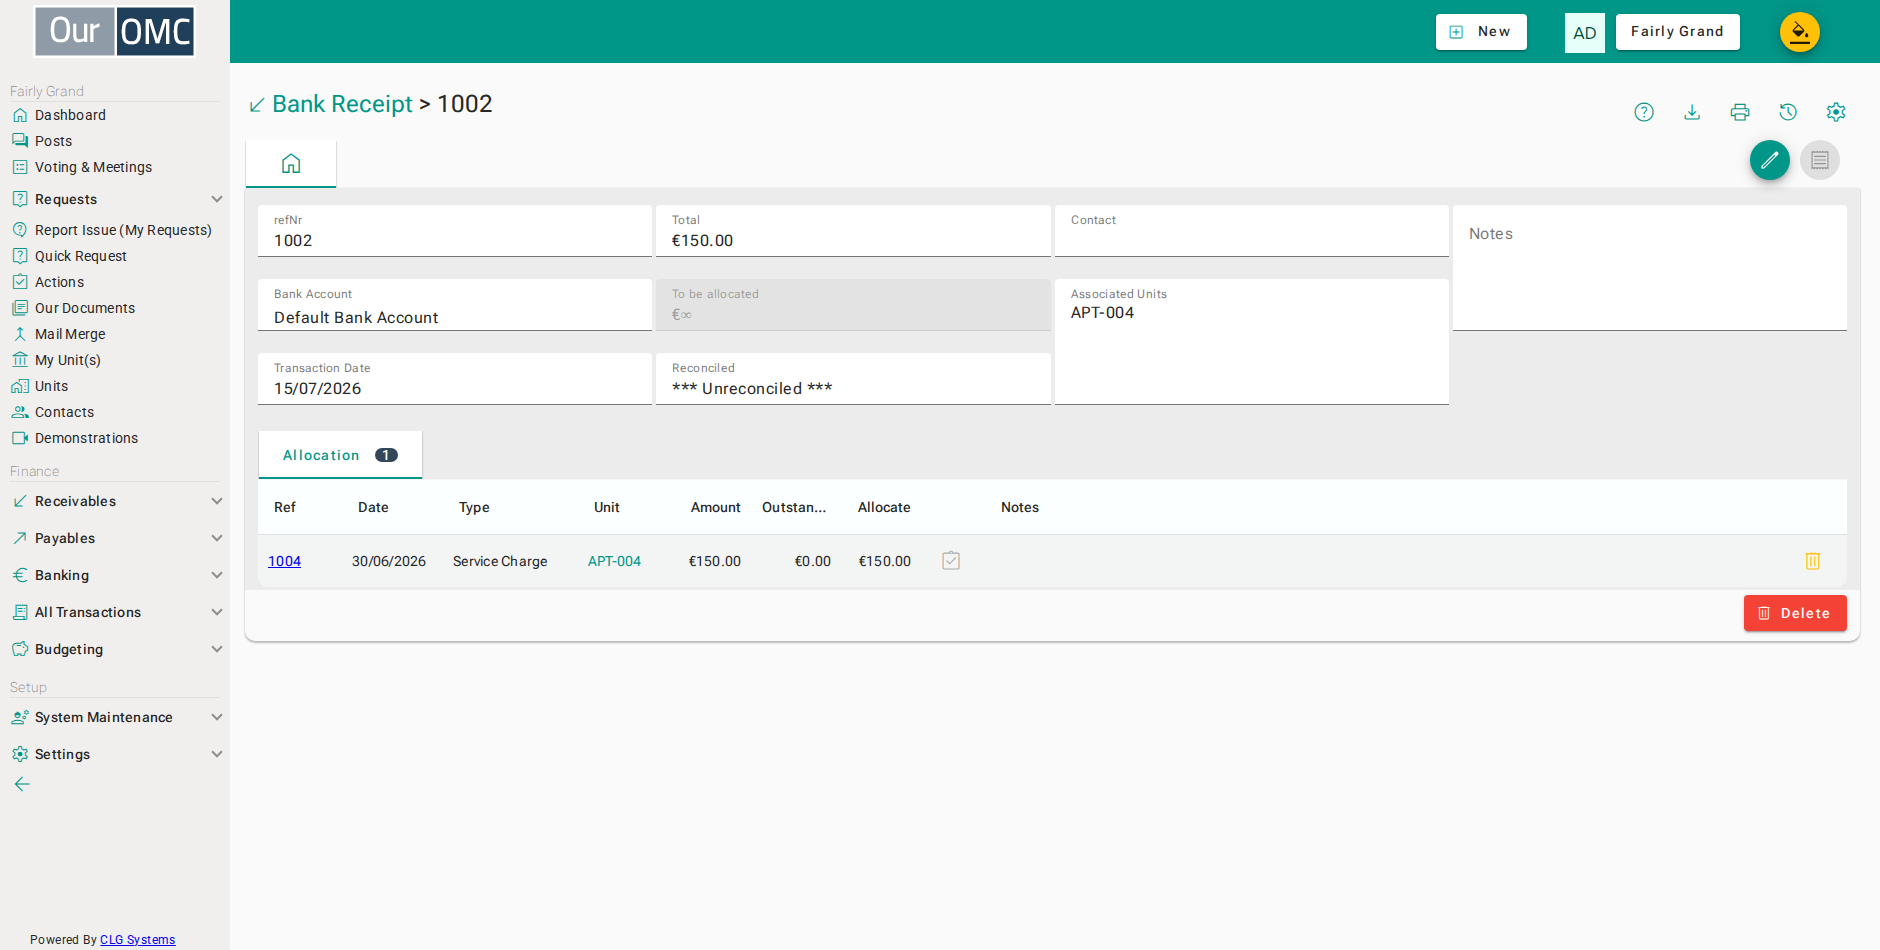Open the page settings gear icon

1836,112
